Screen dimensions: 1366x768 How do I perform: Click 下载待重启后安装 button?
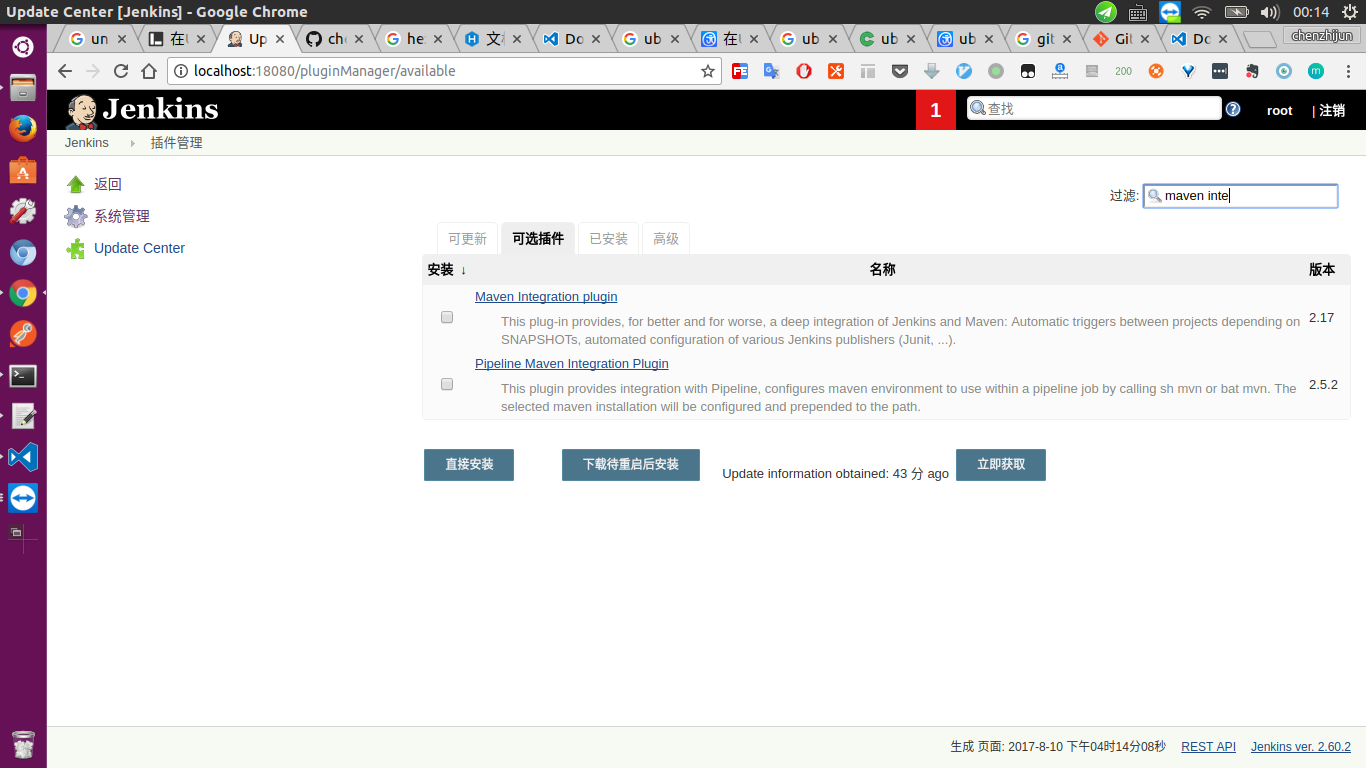coord(630,465)
